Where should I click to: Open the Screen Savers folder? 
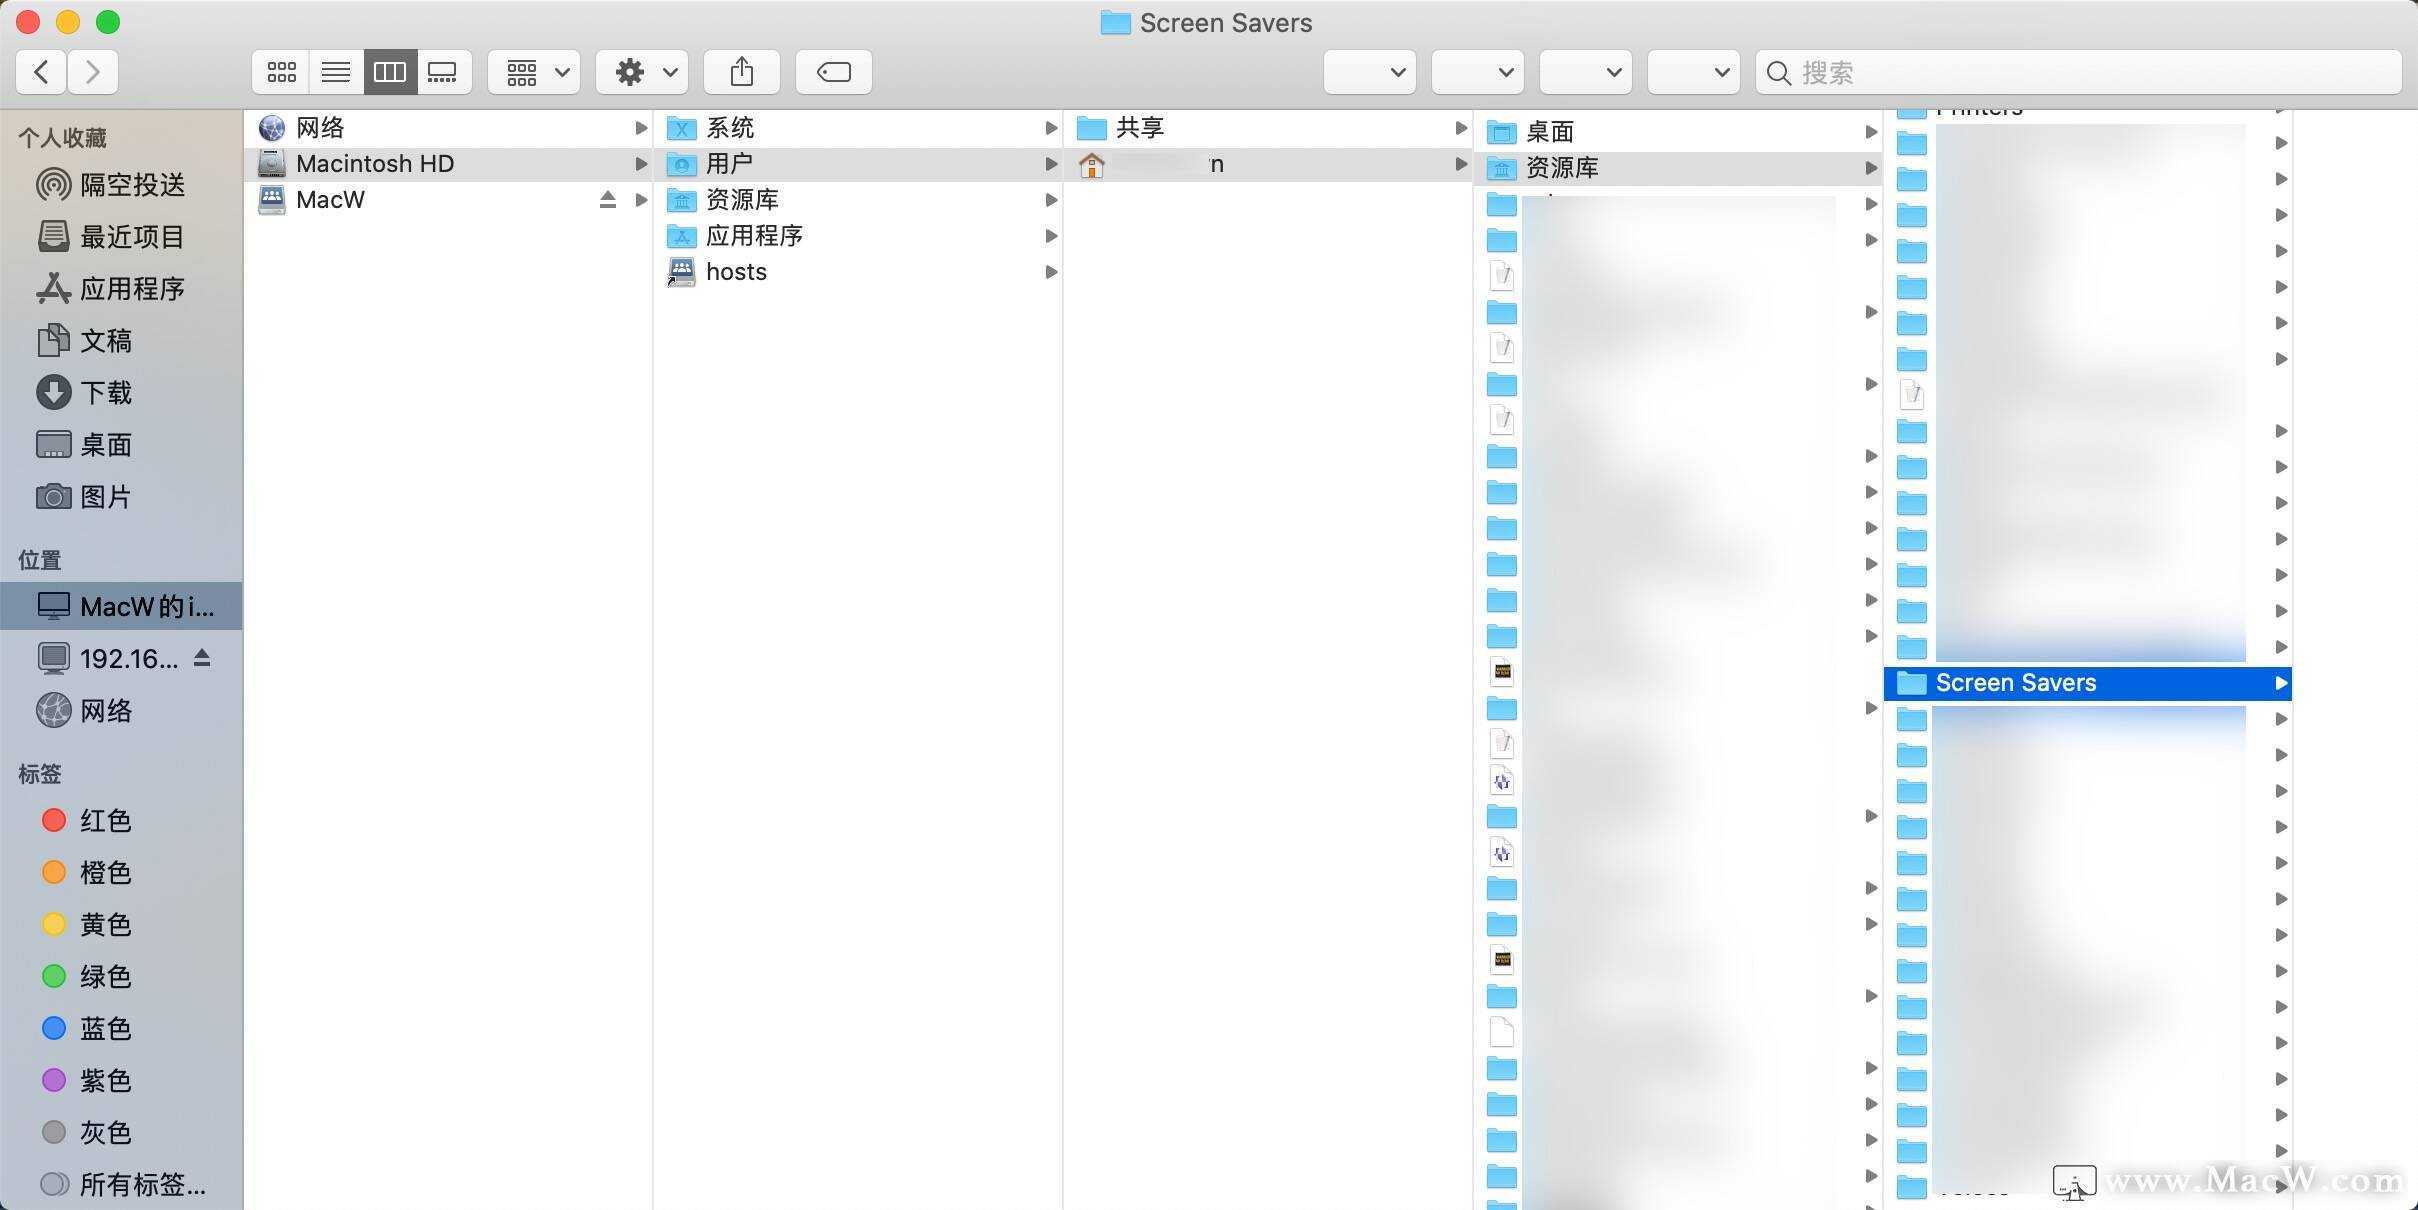(2015, 683)
